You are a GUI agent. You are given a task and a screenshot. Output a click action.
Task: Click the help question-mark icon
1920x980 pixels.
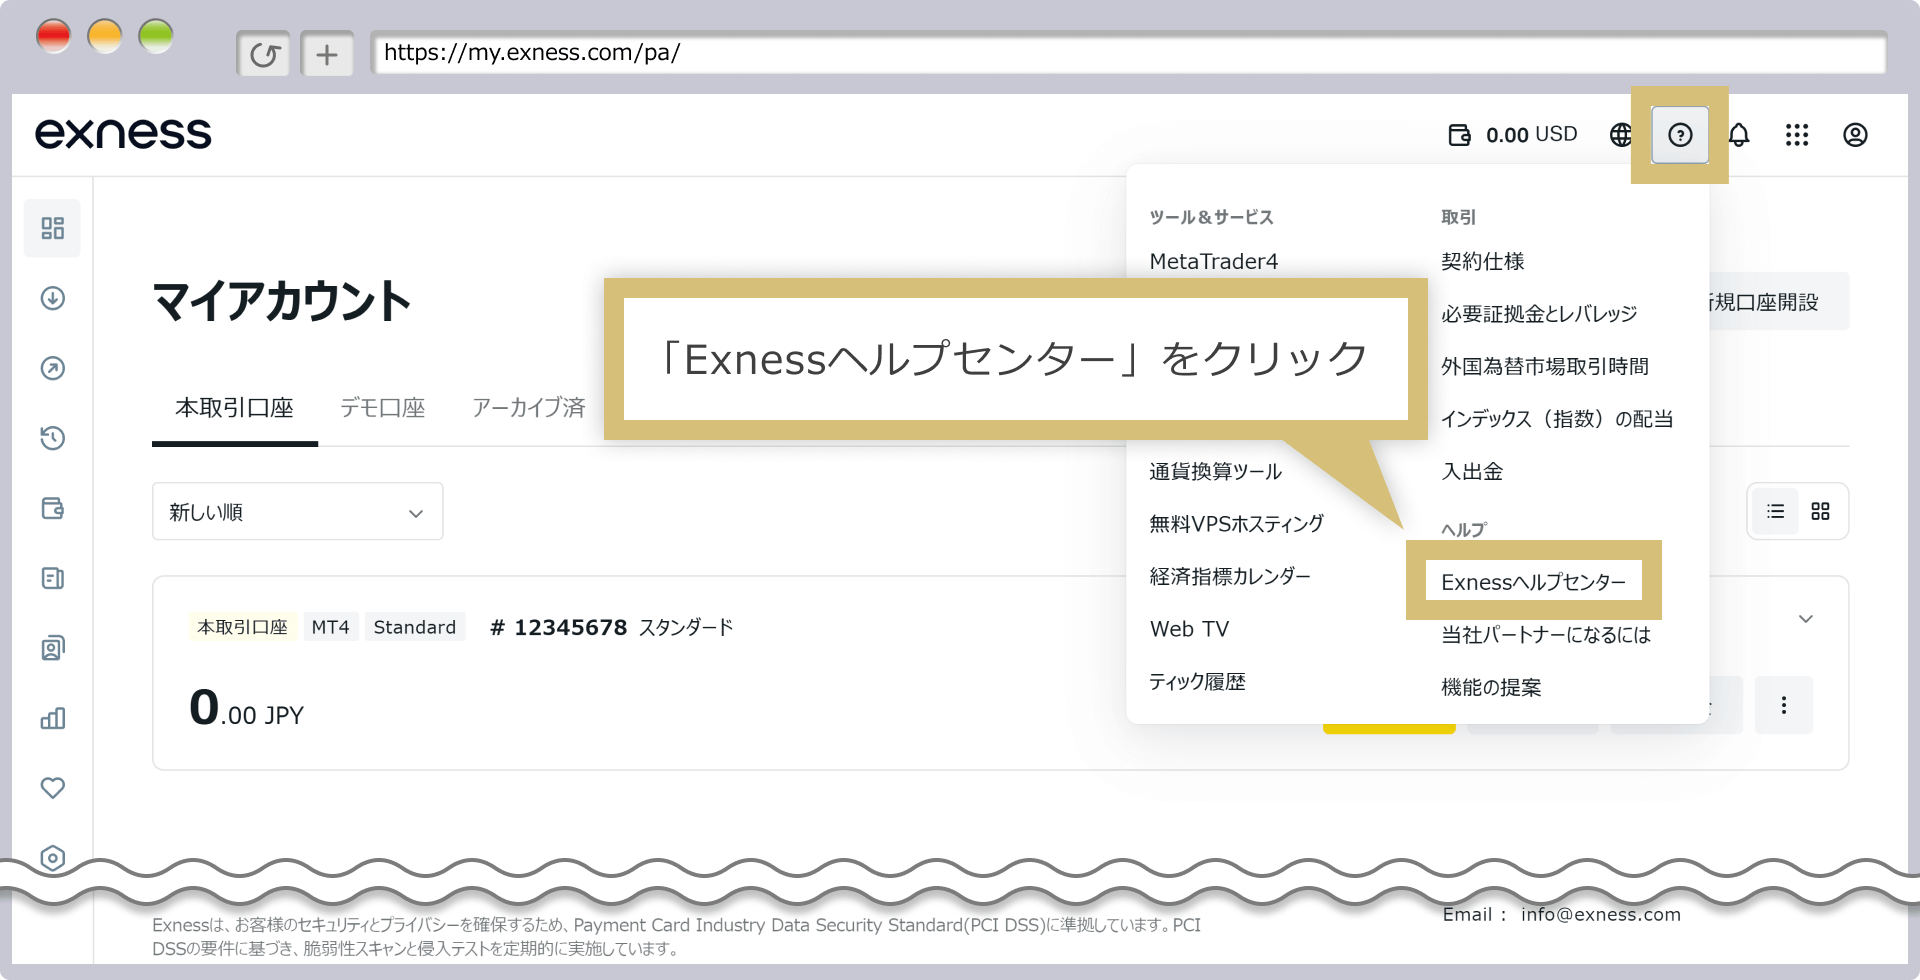click(x=1680, y=135)
